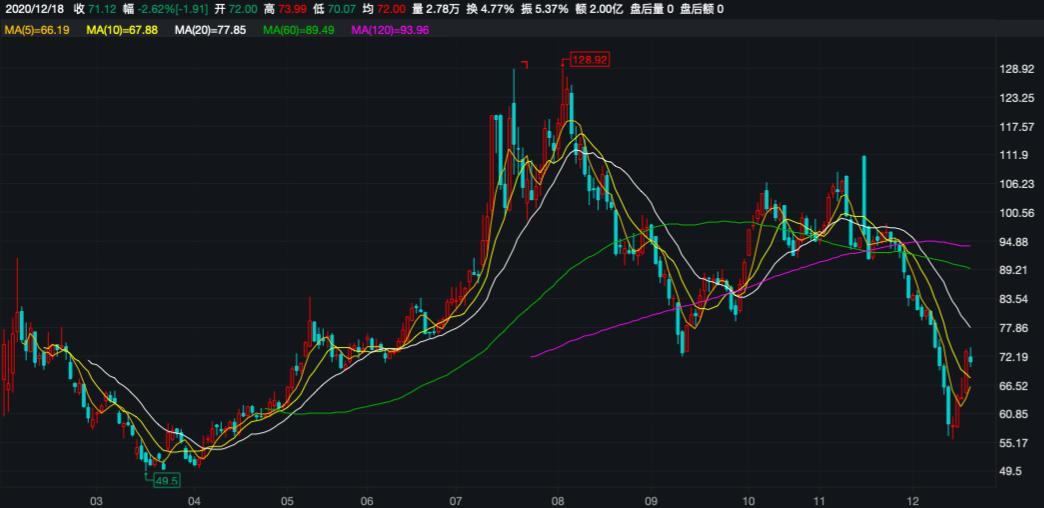Click the red 128.92 high price marker
Screen dimensions: 1044x508
[589, 60]
